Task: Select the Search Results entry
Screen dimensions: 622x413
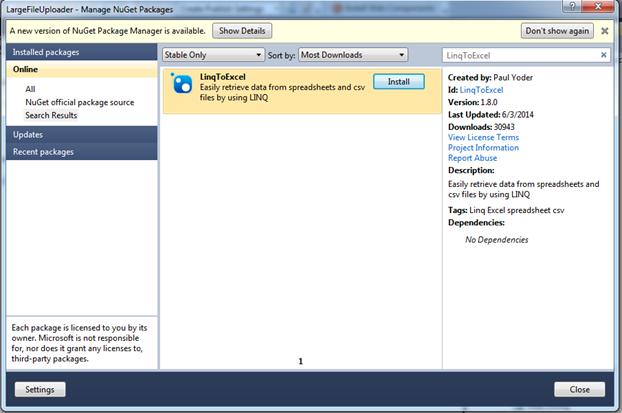Action: click(x=51, y=115)
